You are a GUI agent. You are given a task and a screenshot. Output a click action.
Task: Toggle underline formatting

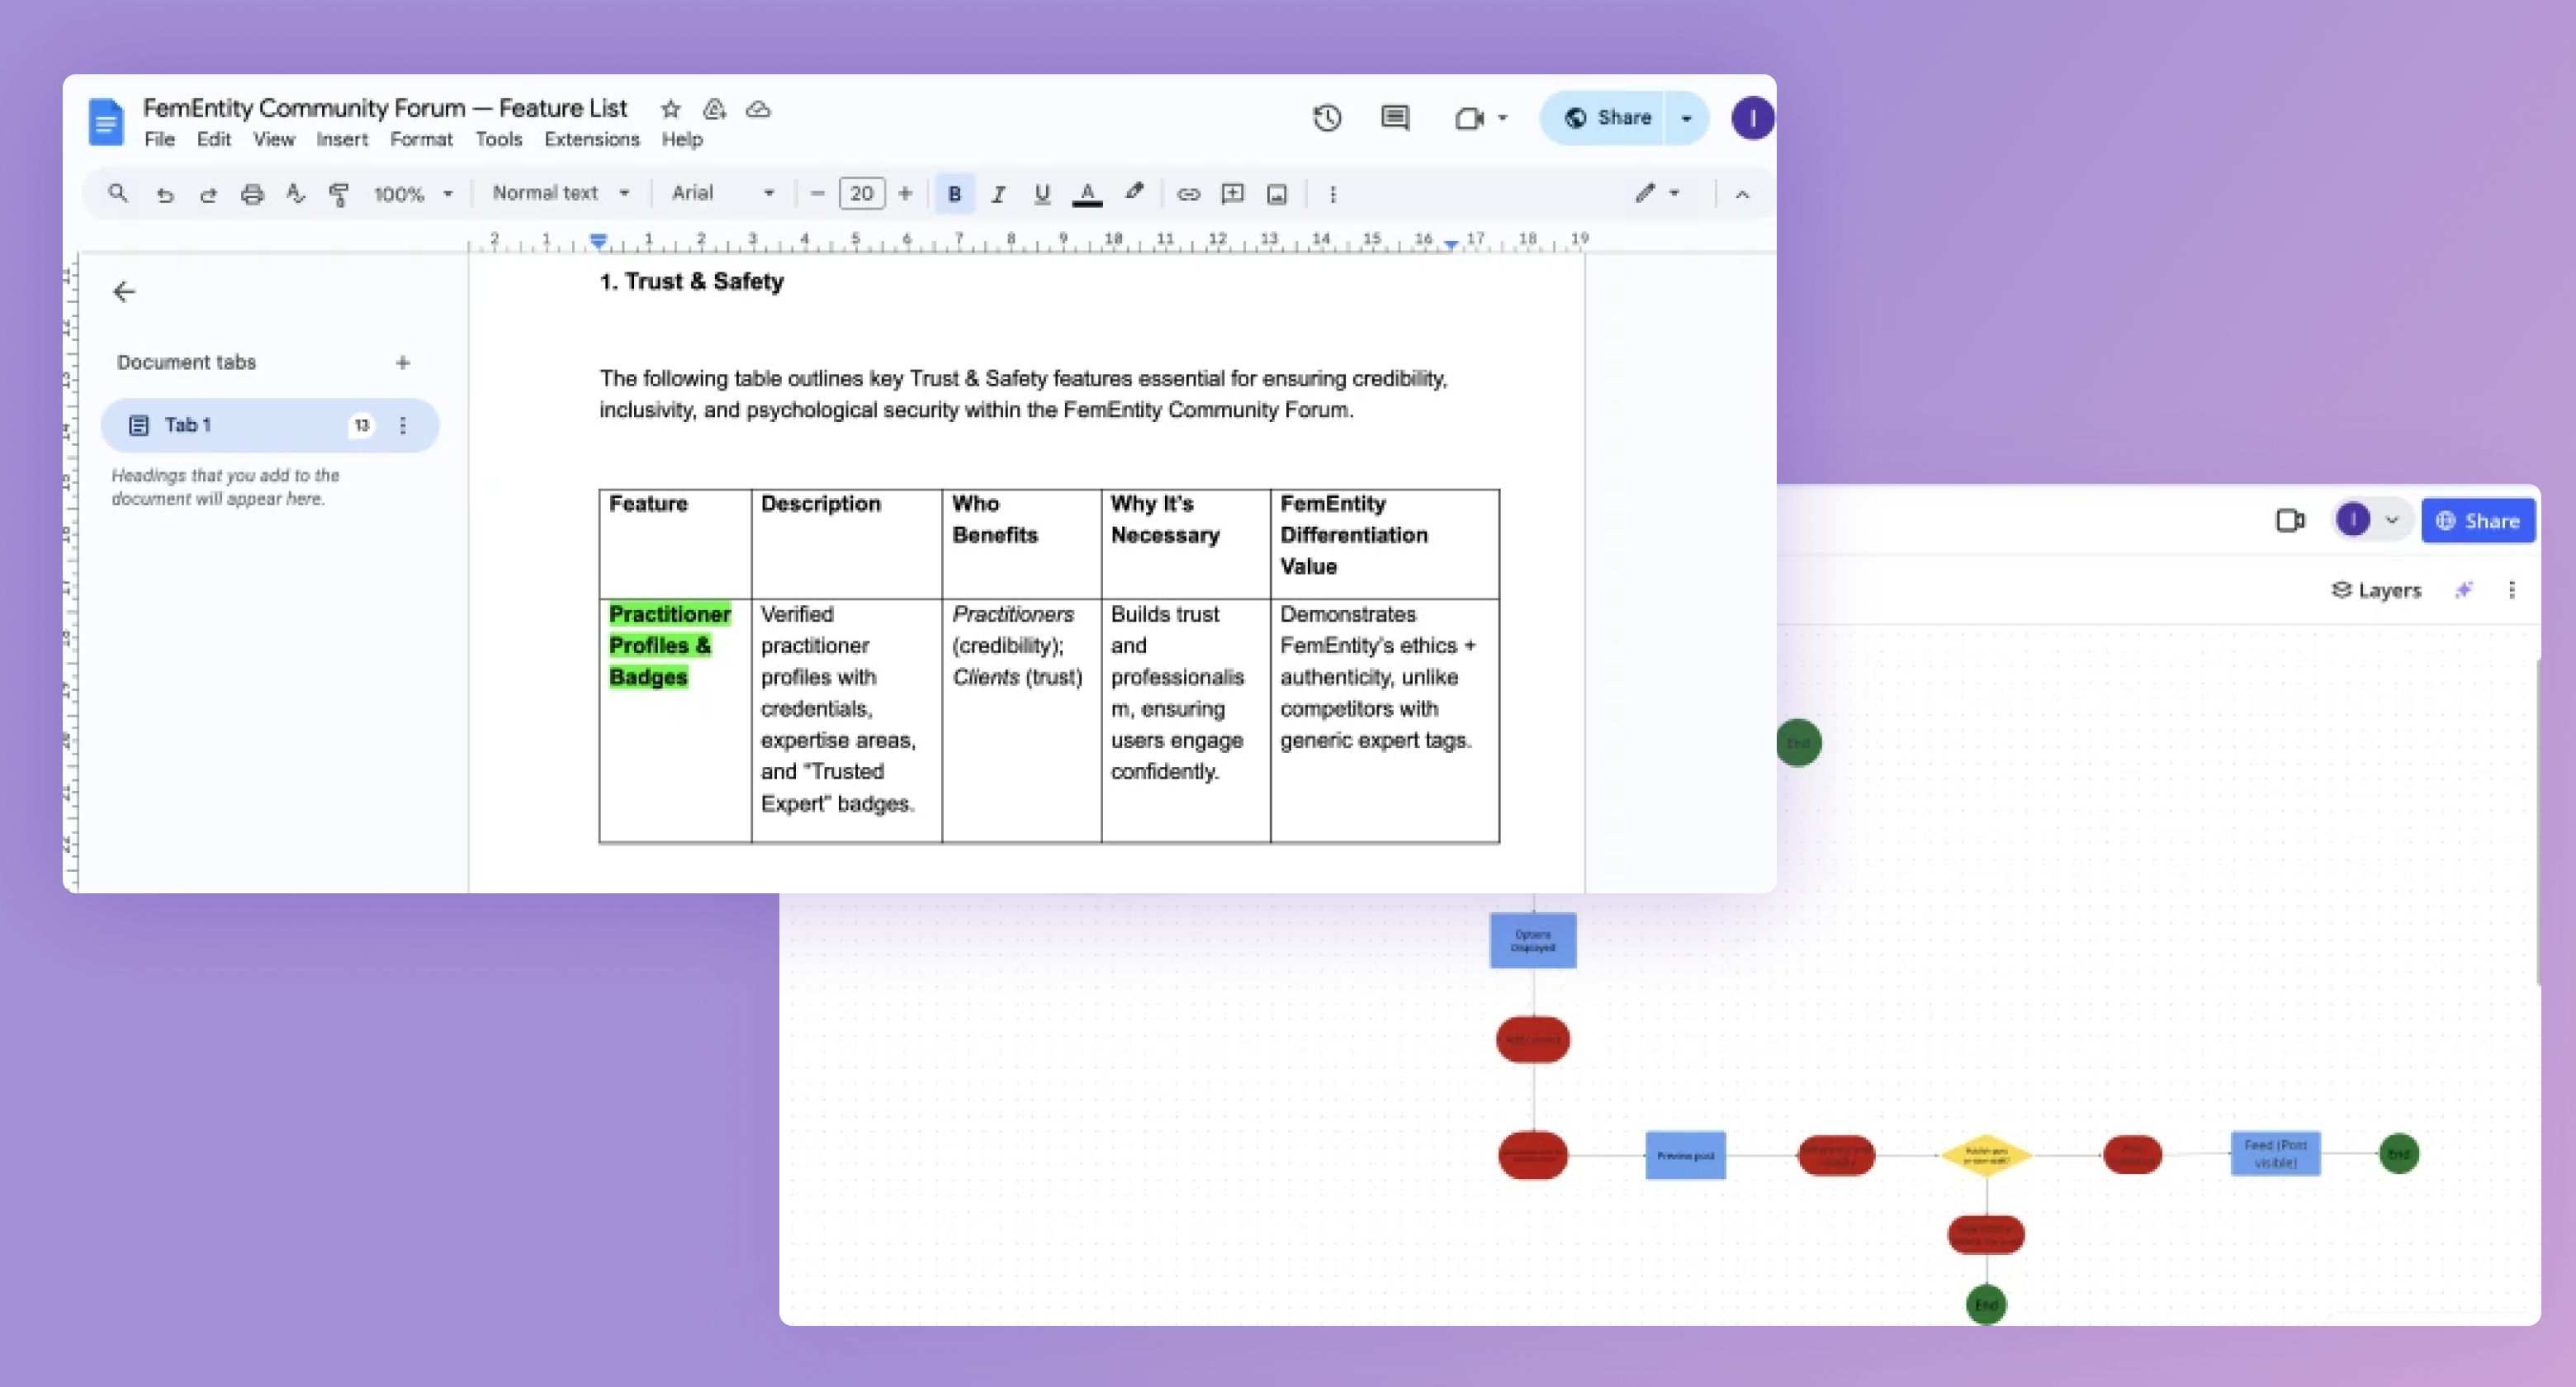(1041, 194)
